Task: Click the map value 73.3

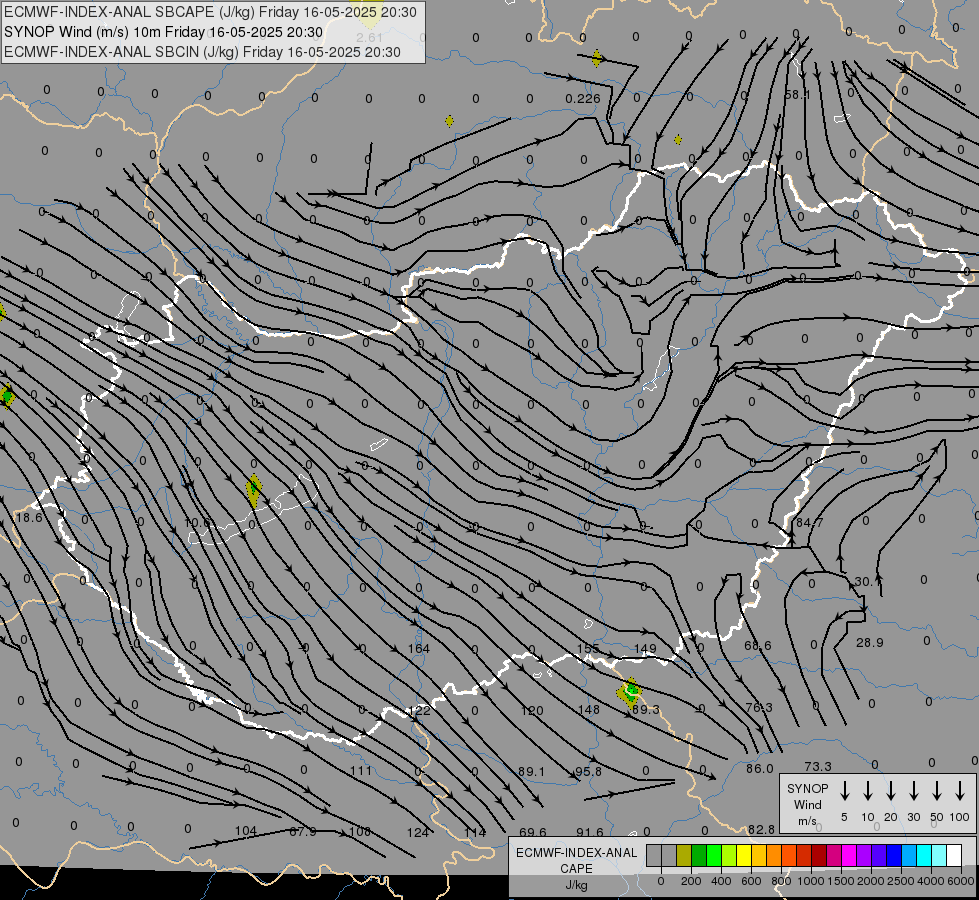Action: [818, 766]
